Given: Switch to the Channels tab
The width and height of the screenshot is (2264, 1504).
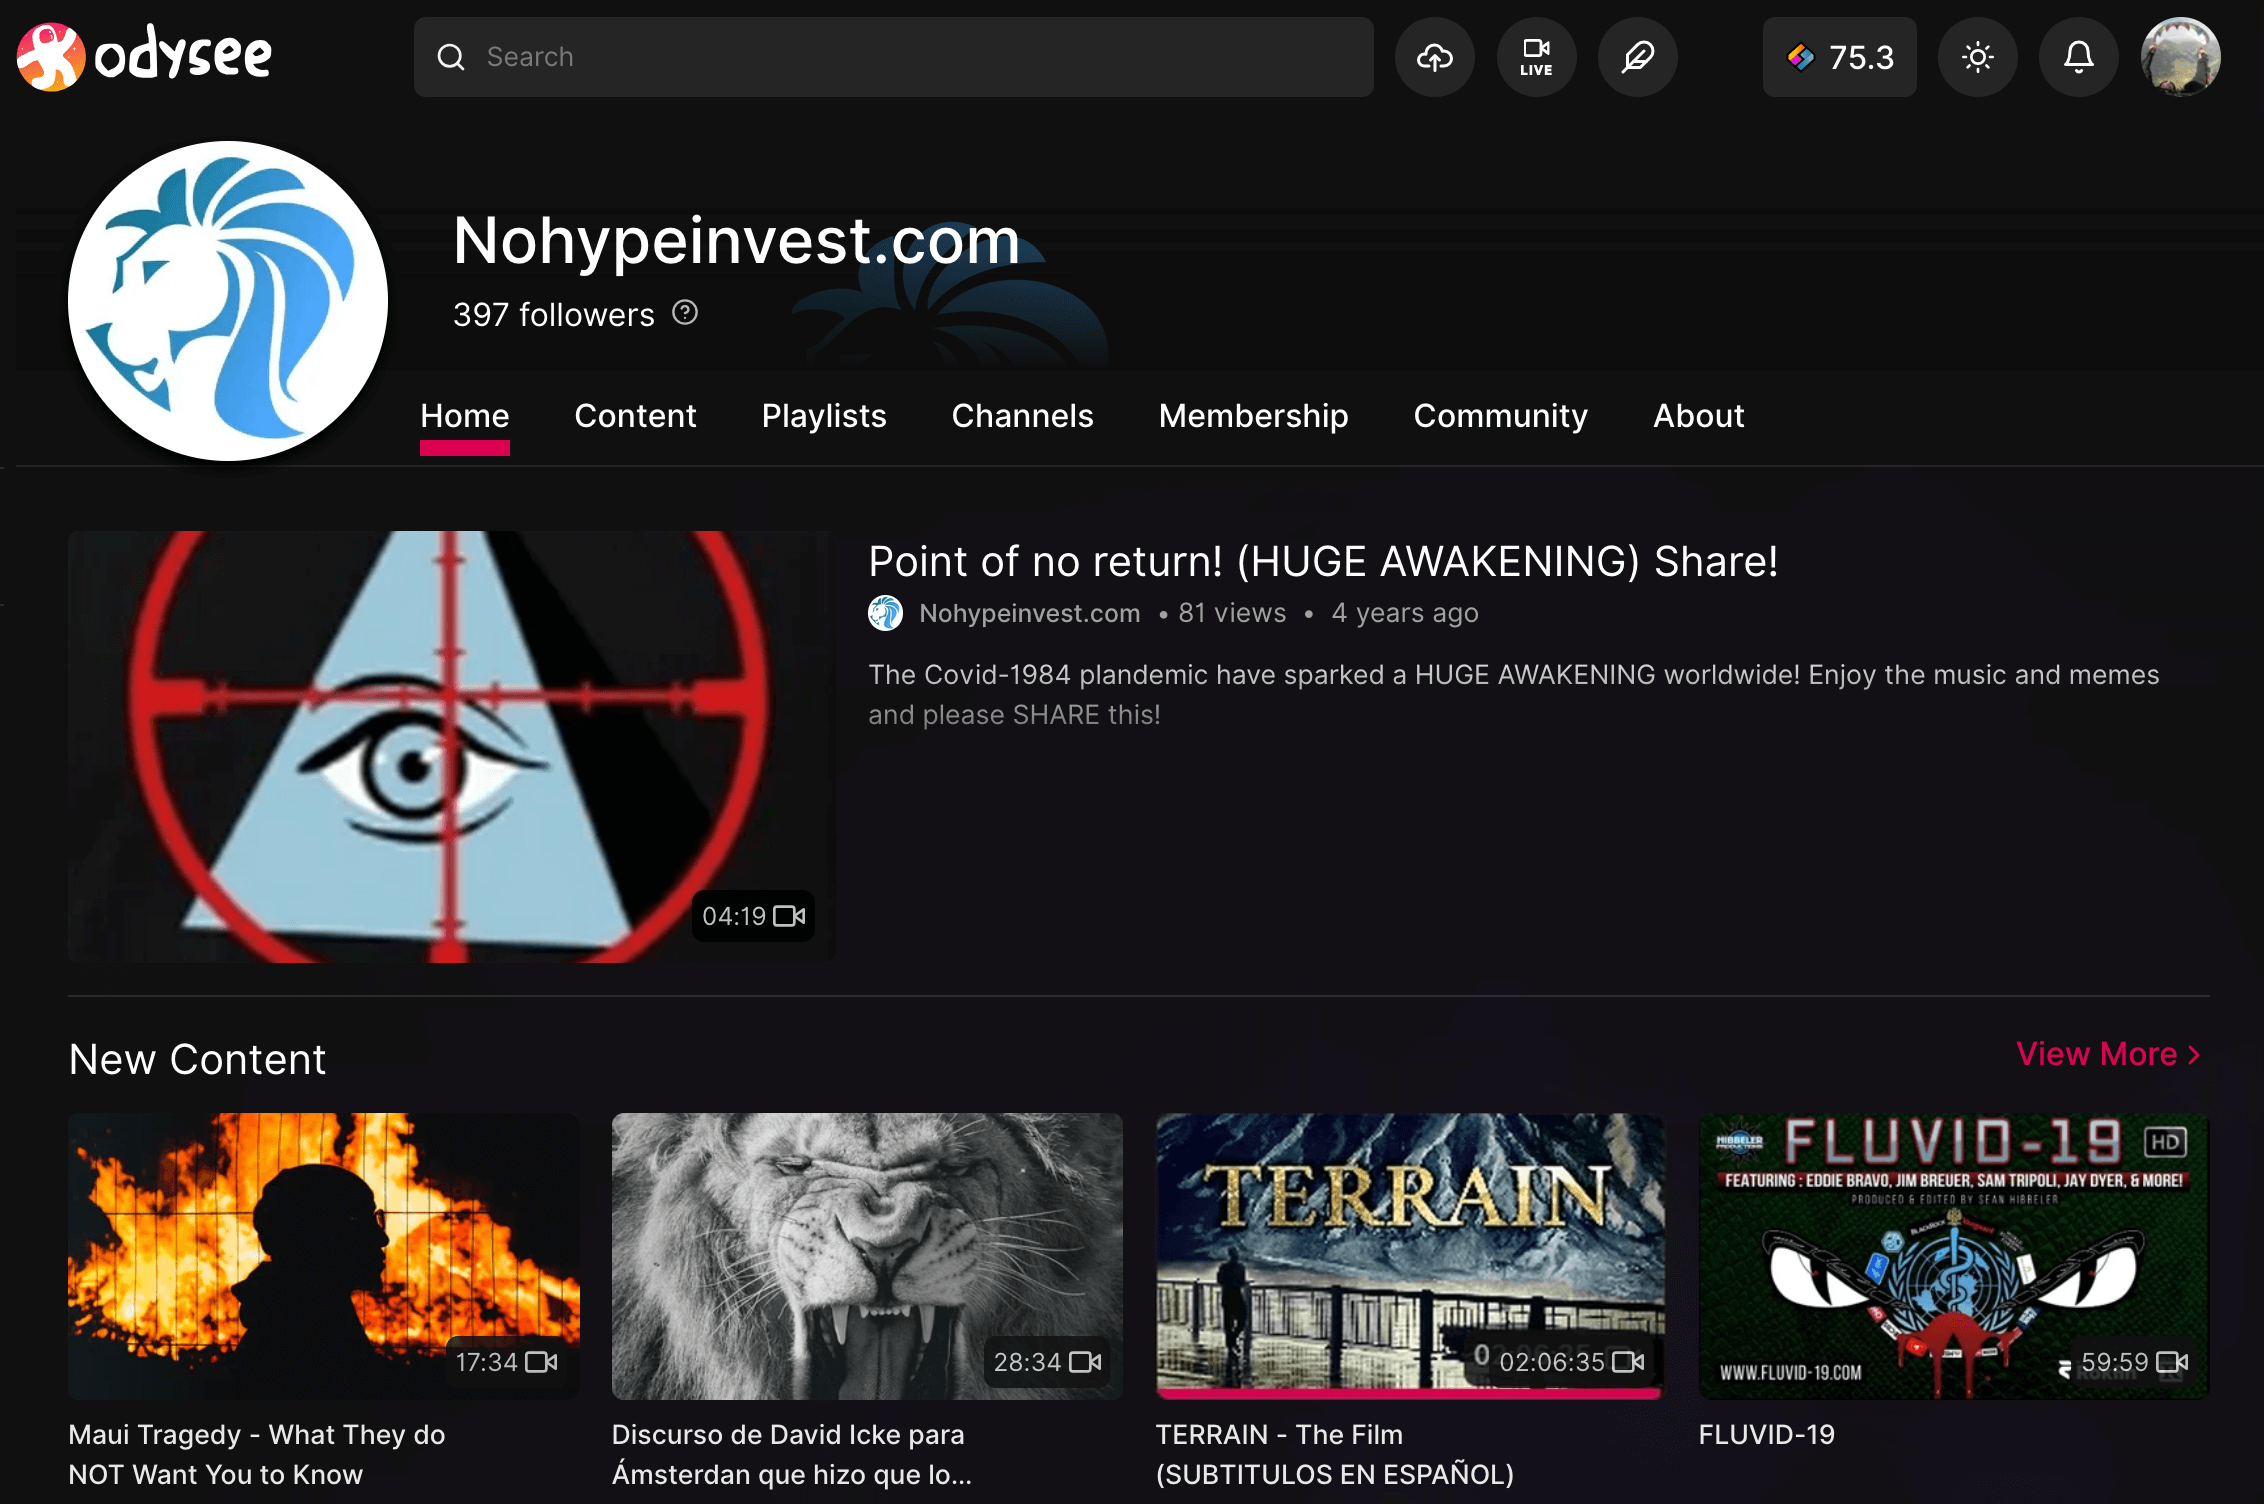Looking at the screenshot, I should coord(1022,416).
